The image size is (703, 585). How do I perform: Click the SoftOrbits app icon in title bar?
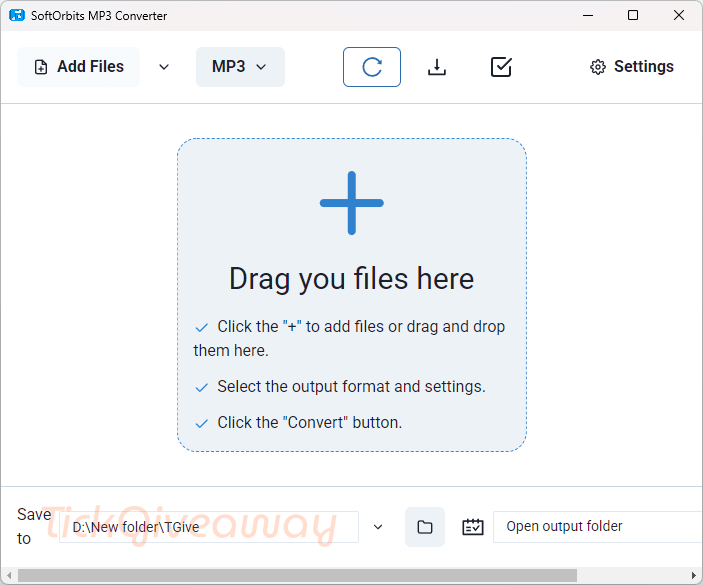(17, 15)
